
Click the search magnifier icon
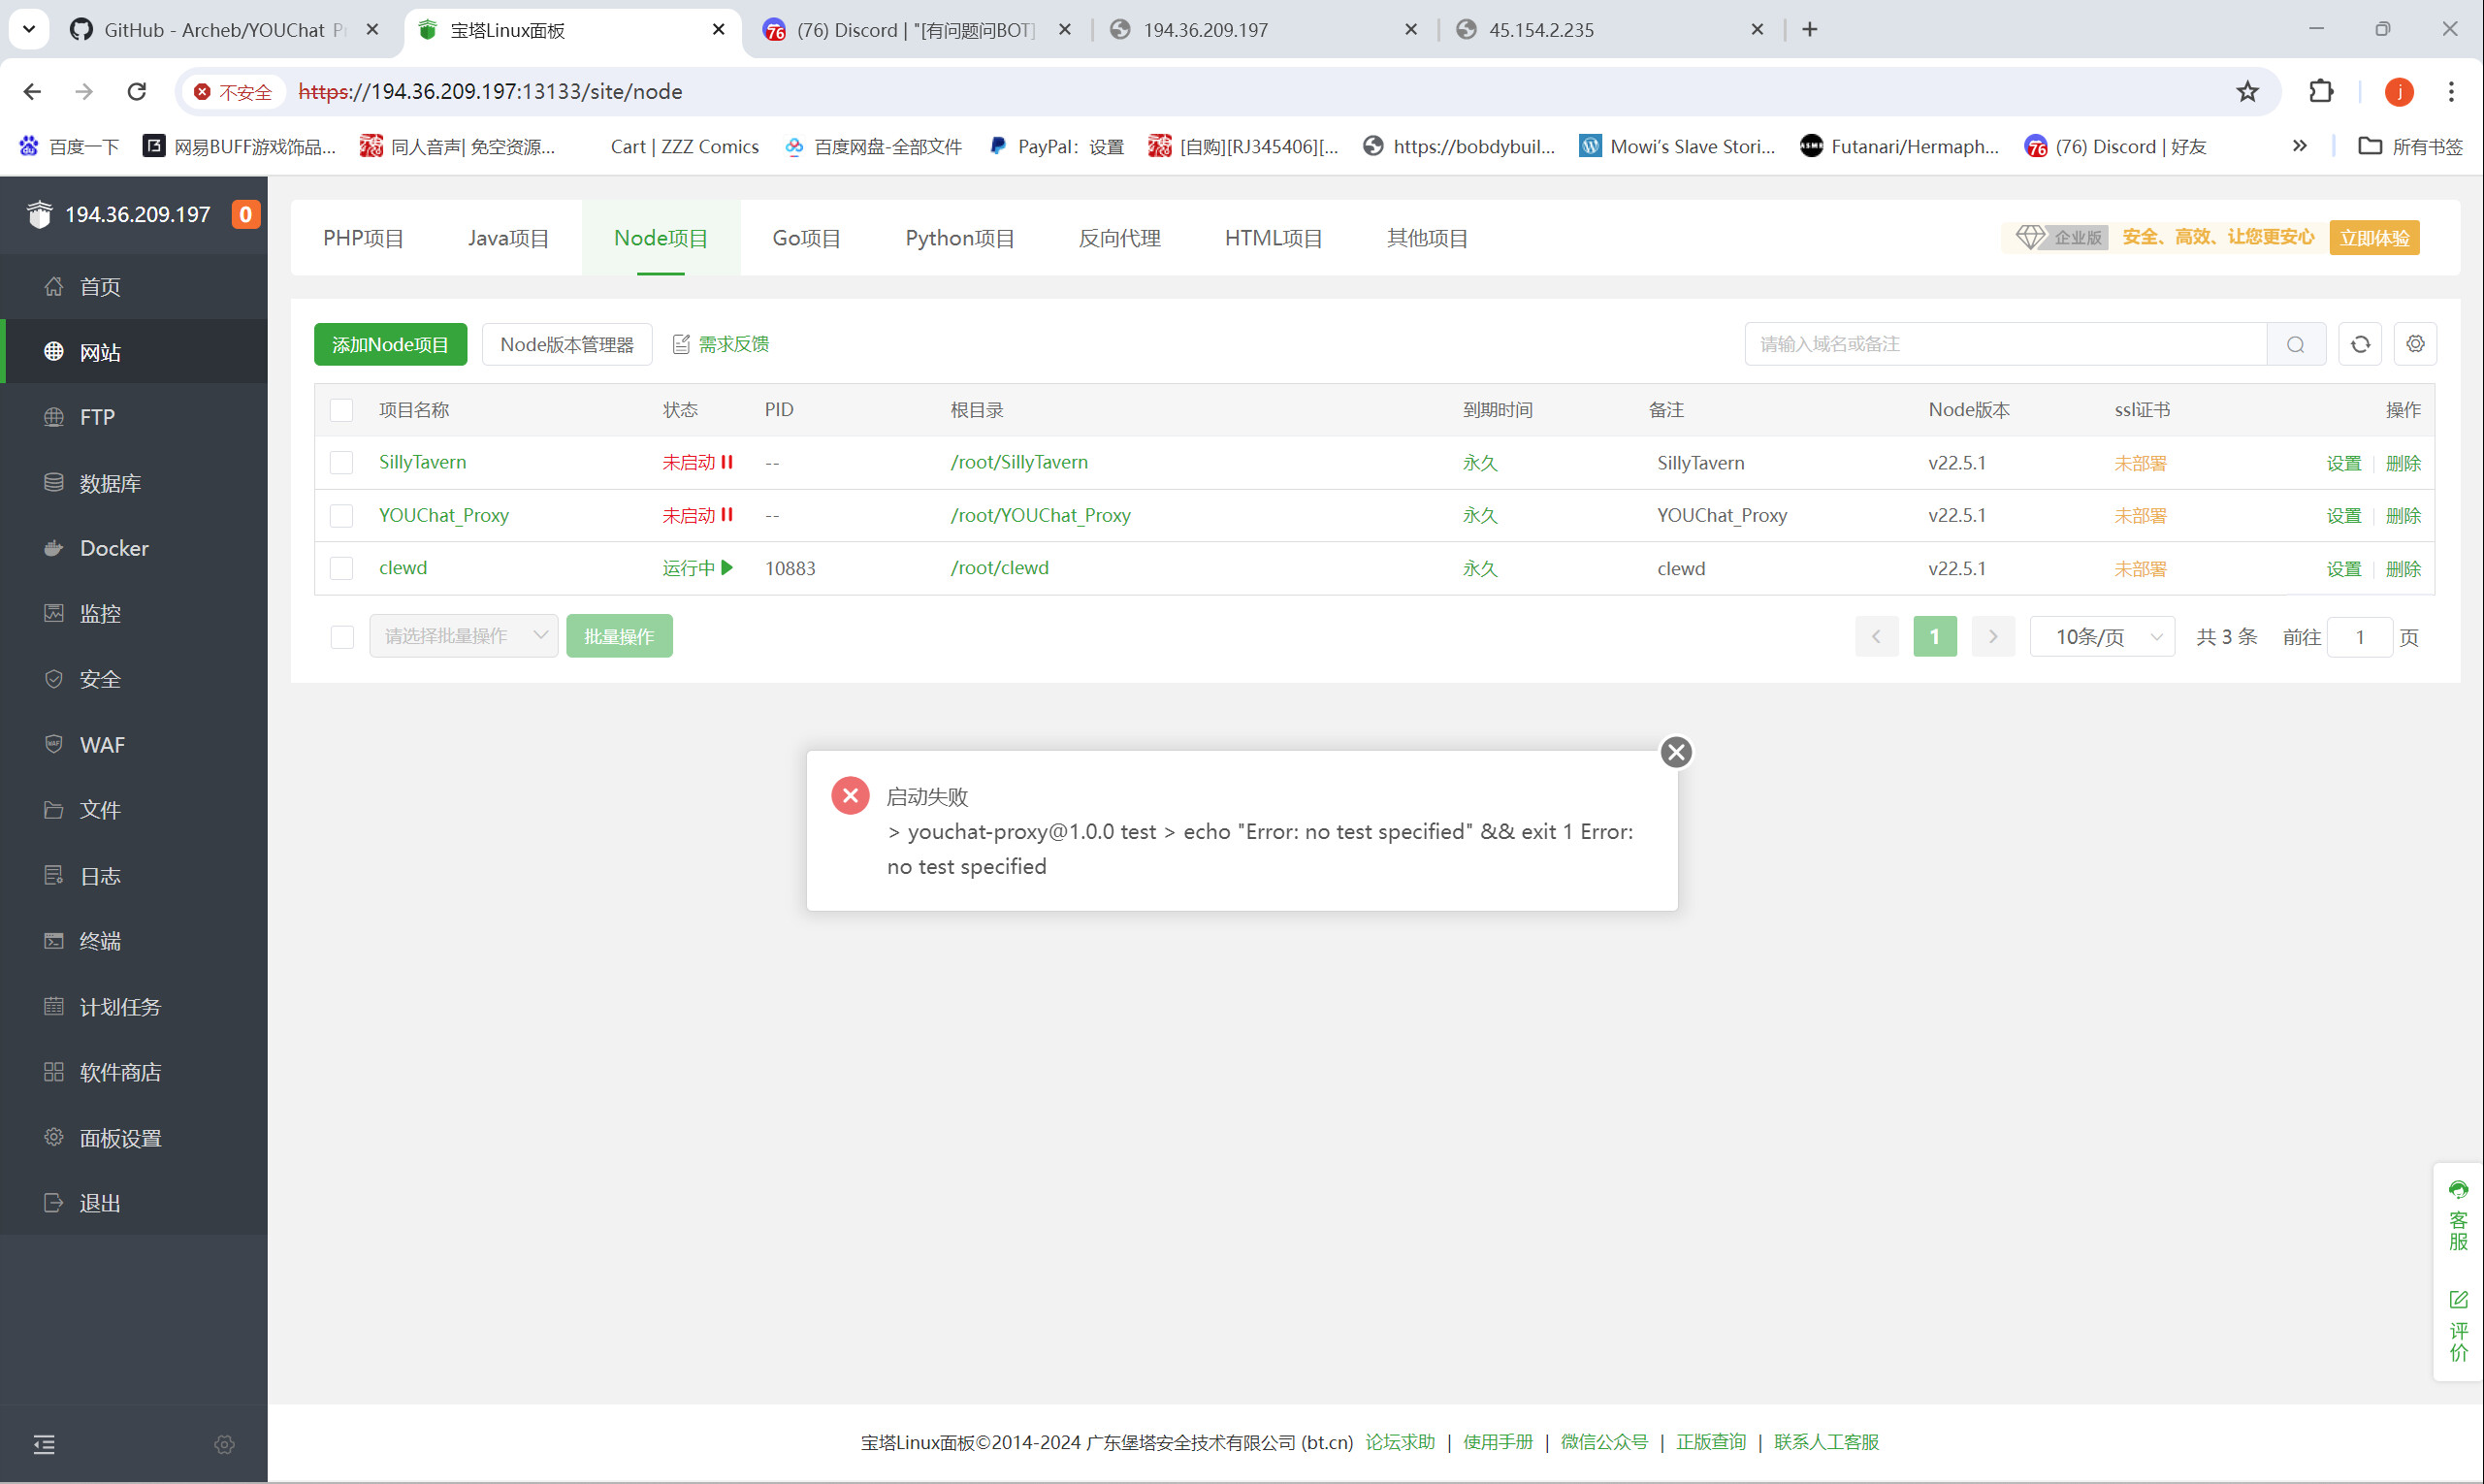[x=2295, y=344]
